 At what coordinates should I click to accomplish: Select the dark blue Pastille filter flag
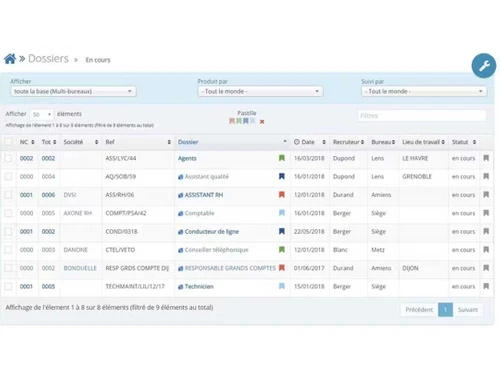click(246, 121)
